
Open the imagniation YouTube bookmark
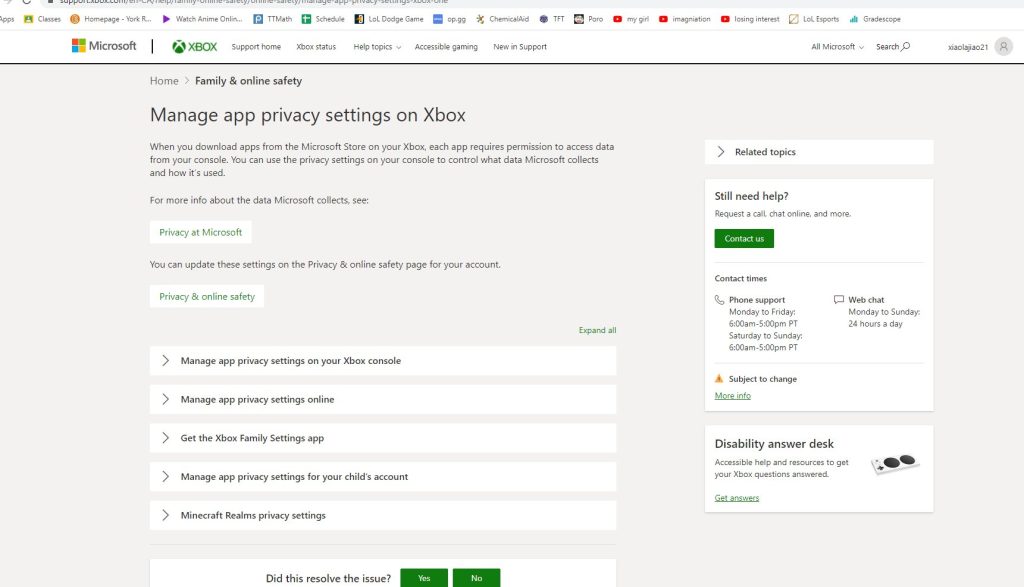tap(684, 19)
